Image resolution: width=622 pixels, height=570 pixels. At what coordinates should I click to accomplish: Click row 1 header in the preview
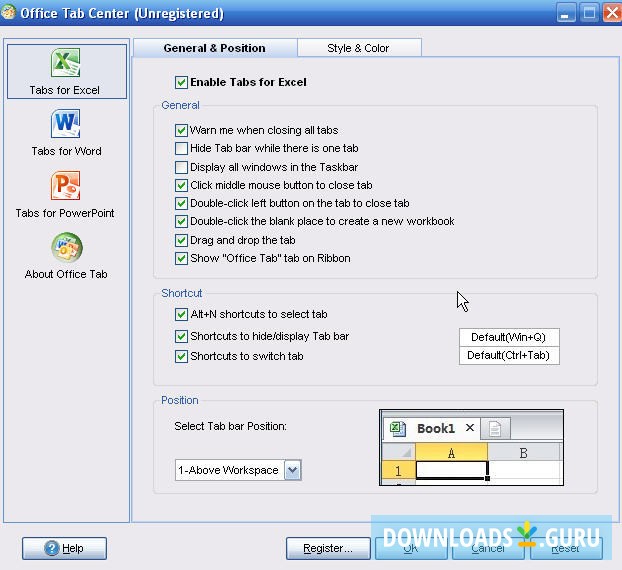pyautogui.click(x=398, y=471)
